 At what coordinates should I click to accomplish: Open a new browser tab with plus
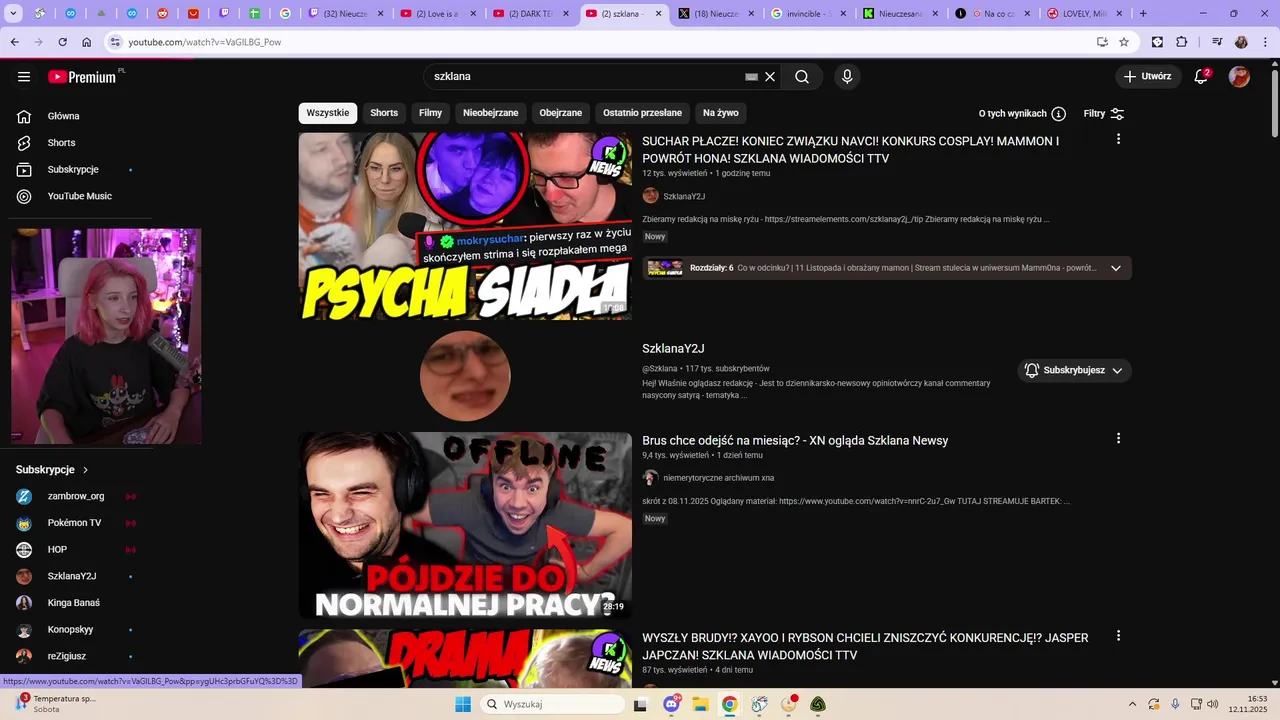pyautogui.click(x=1143, y=14)
